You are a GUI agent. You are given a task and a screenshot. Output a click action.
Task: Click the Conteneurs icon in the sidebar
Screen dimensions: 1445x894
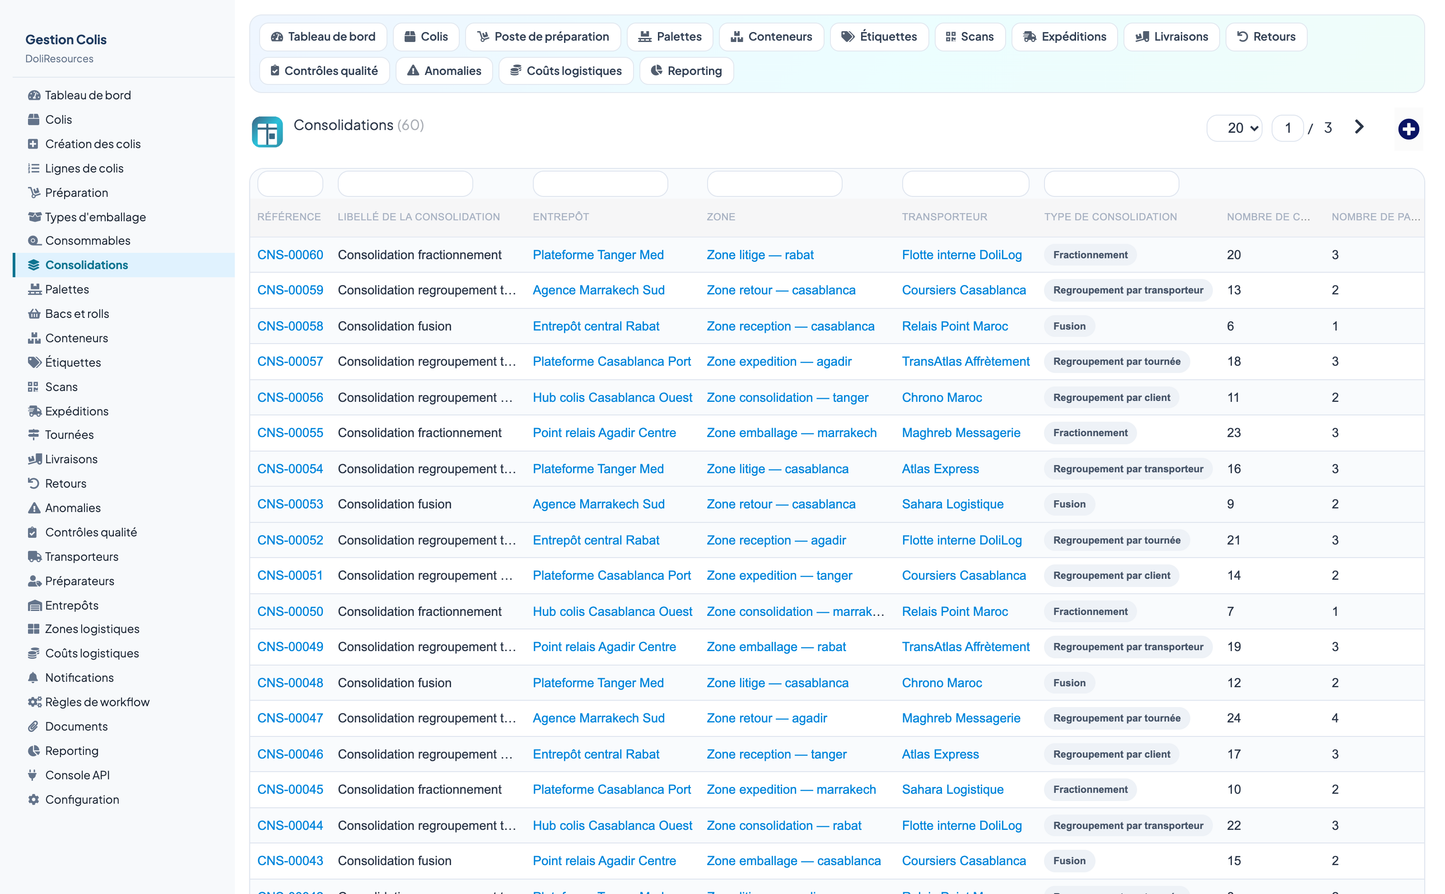(x=34, y=338)
